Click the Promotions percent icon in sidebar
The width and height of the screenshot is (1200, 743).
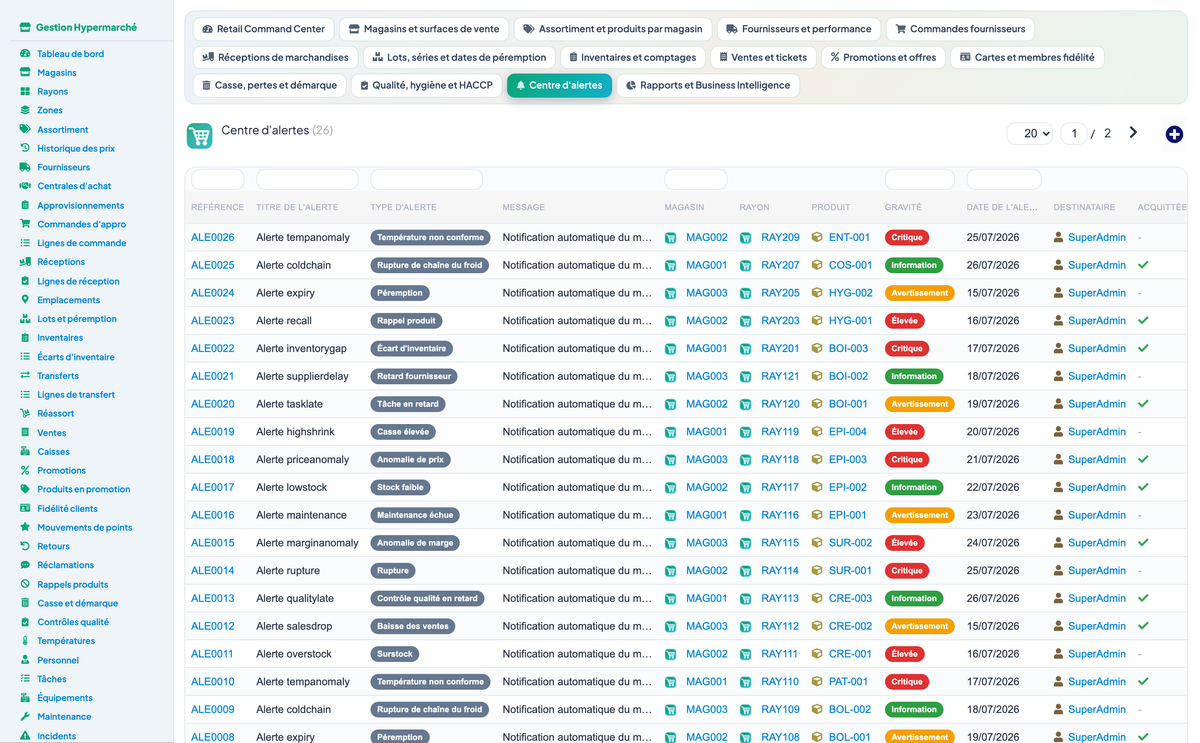coord(25,470)
